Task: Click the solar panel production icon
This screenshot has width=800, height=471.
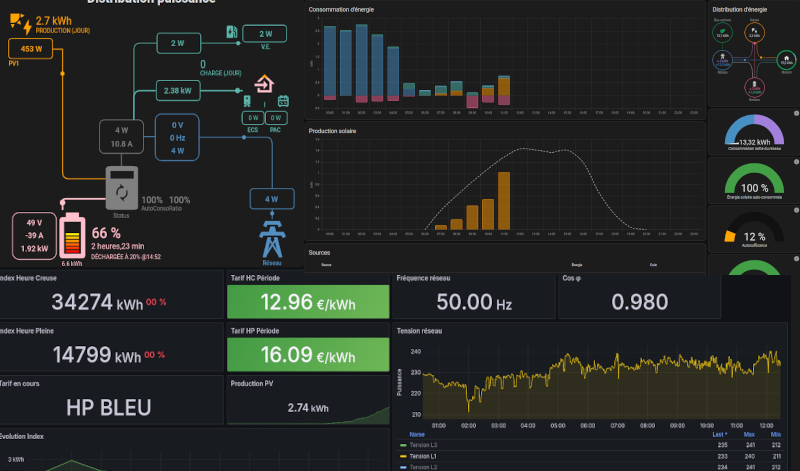Action: coord(20,20)
